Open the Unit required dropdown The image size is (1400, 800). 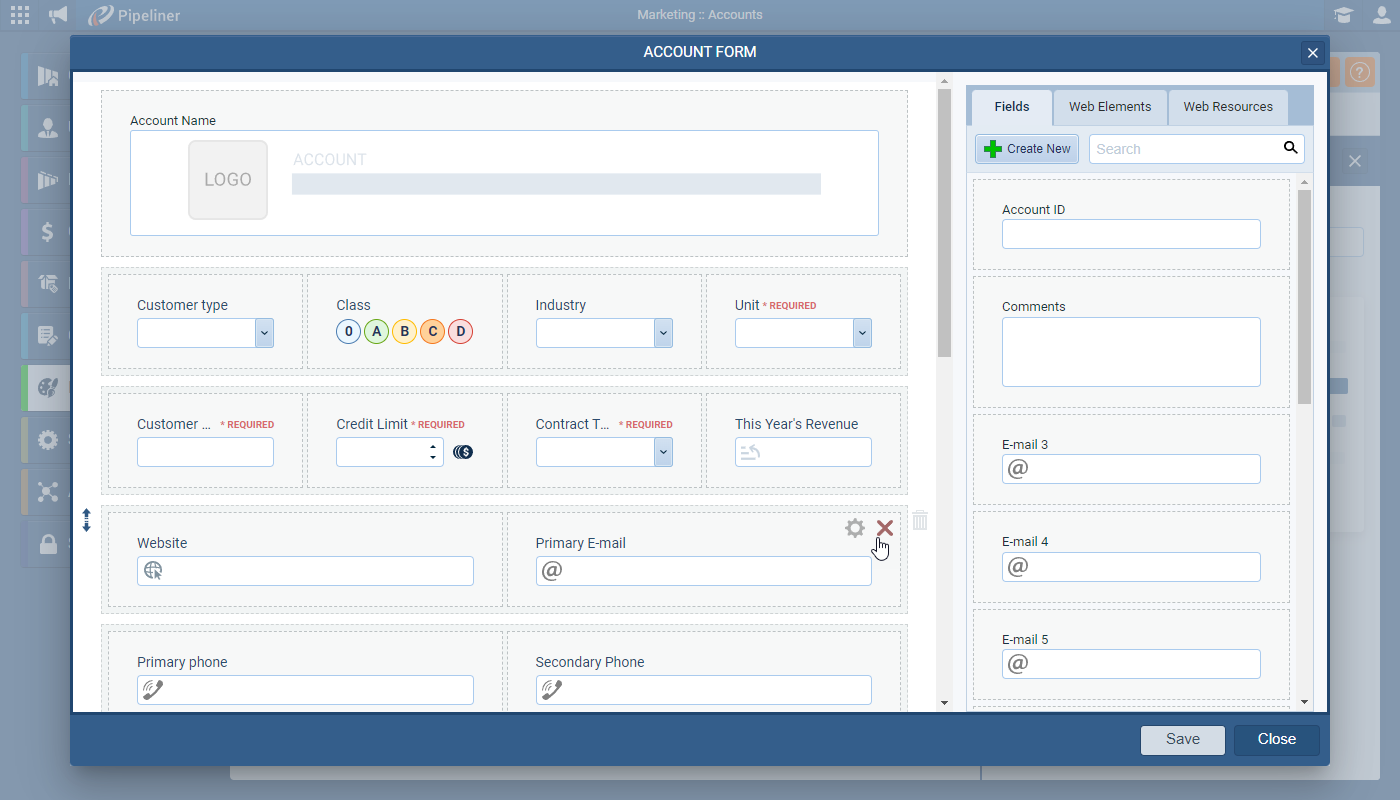click(862, 333)
